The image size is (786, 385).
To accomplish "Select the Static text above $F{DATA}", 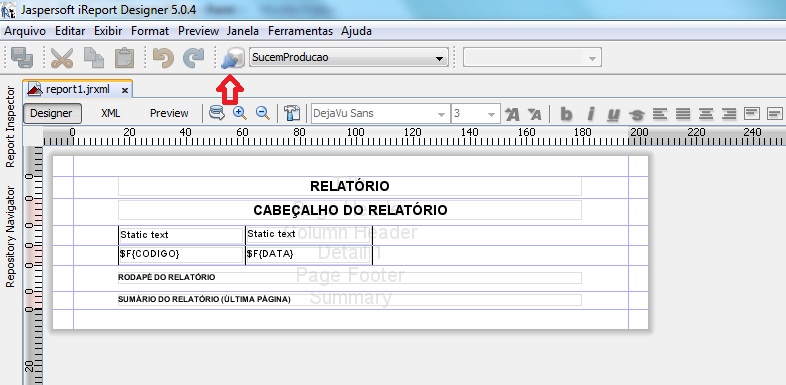I will (308, 235).
